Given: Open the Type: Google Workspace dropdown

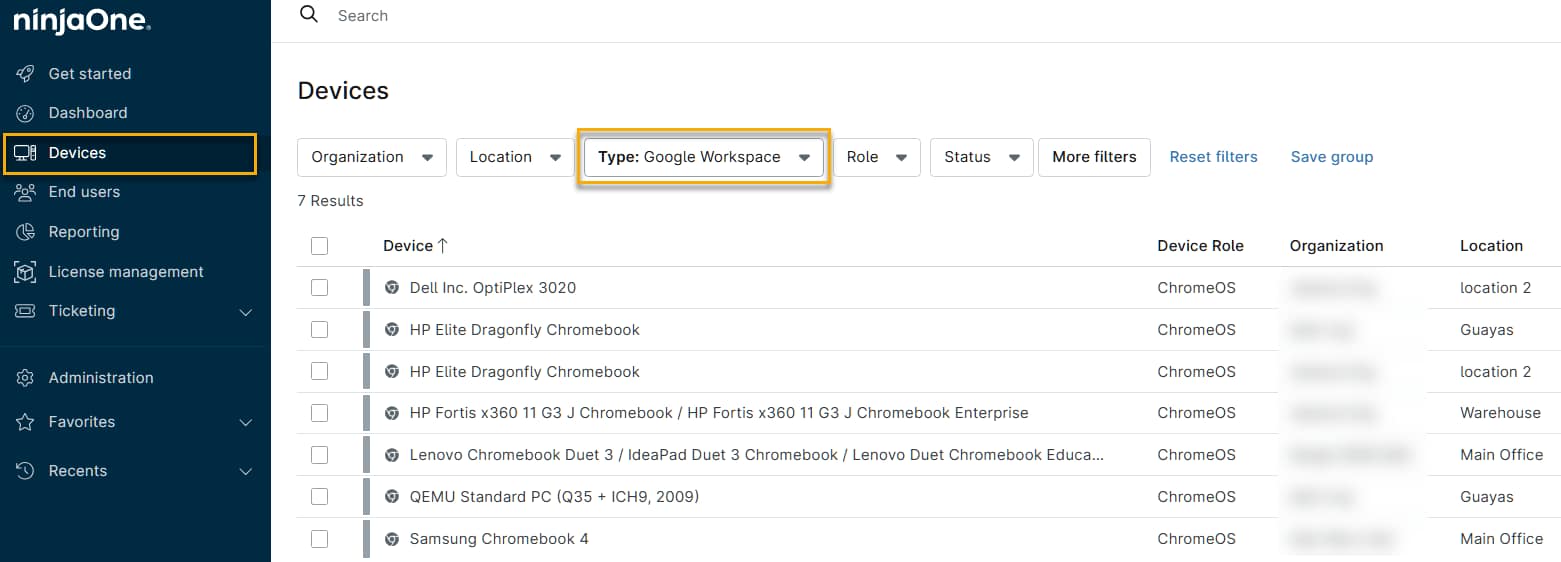Looking at the screenshot, I should (704, 157).
